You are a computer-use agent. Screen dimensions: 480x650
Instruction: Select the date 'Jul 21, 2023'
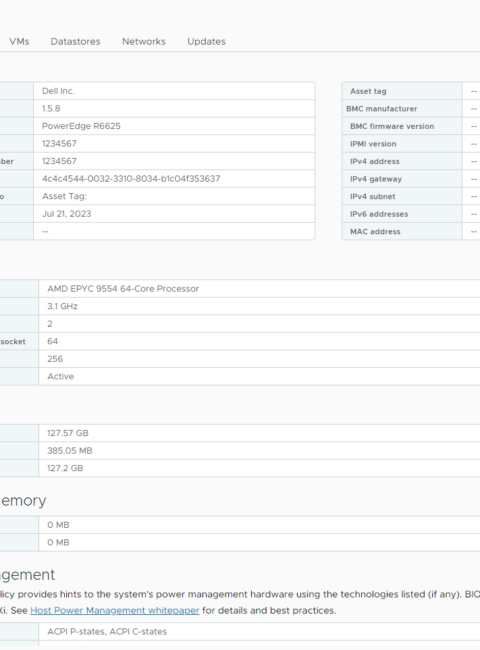(66, 214)
